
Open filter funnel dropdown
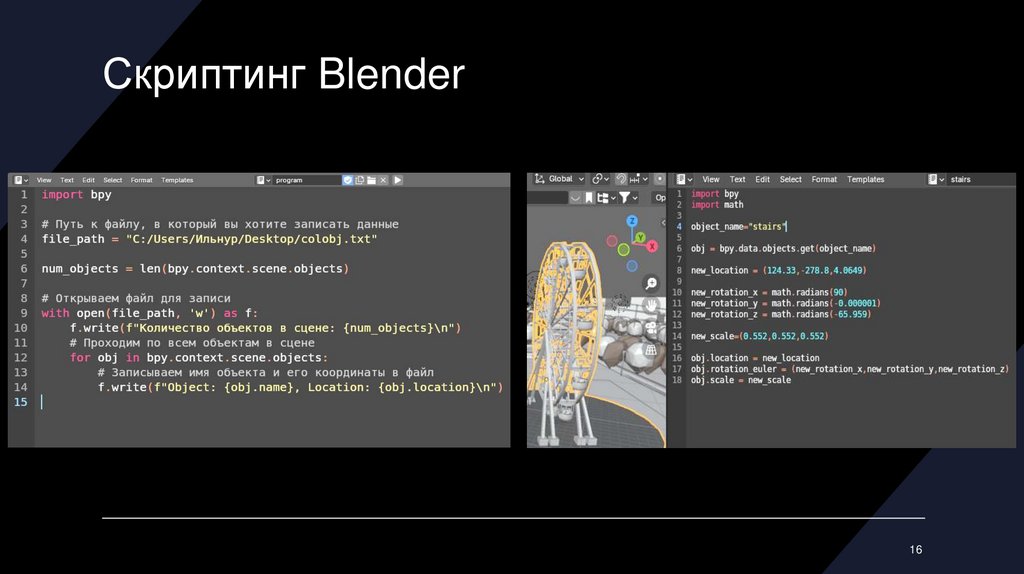(628, 197)
